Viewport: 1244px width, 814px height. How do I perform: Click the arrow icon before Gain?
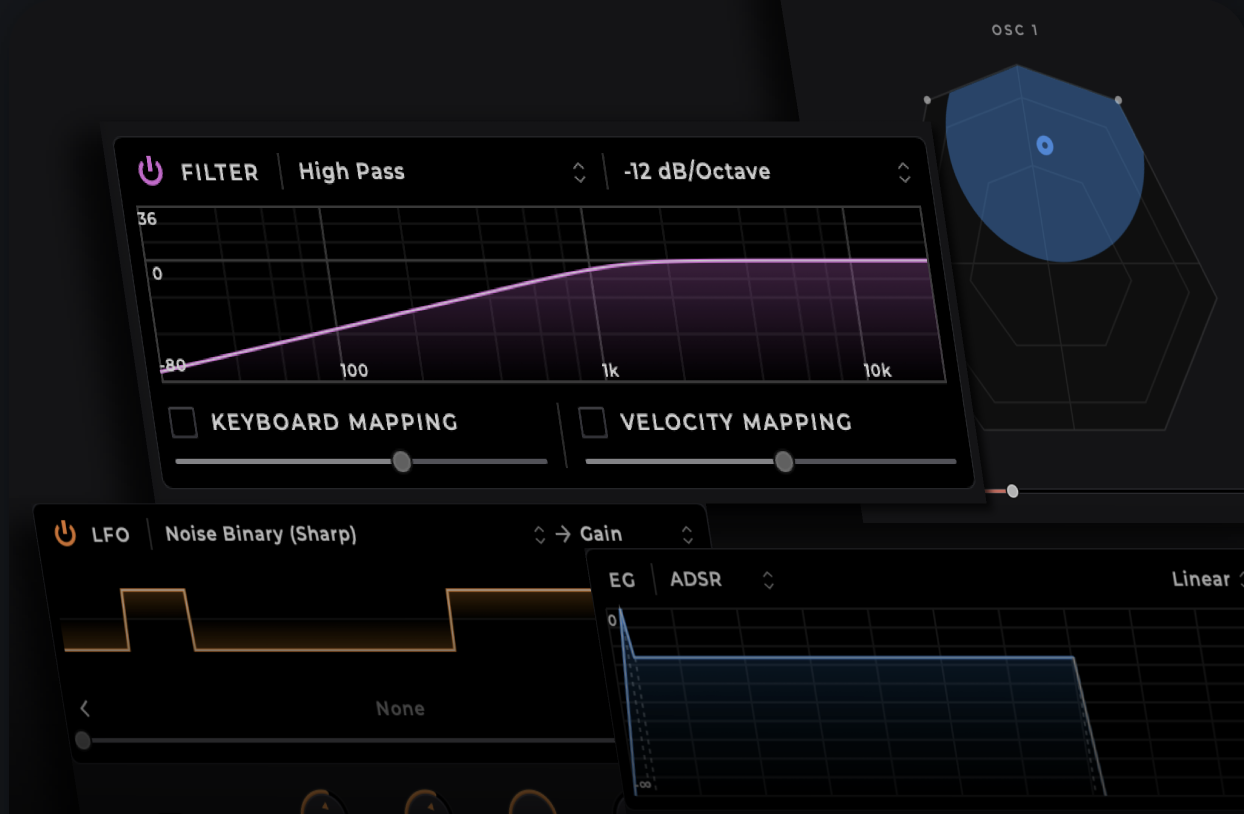point(563,534)
